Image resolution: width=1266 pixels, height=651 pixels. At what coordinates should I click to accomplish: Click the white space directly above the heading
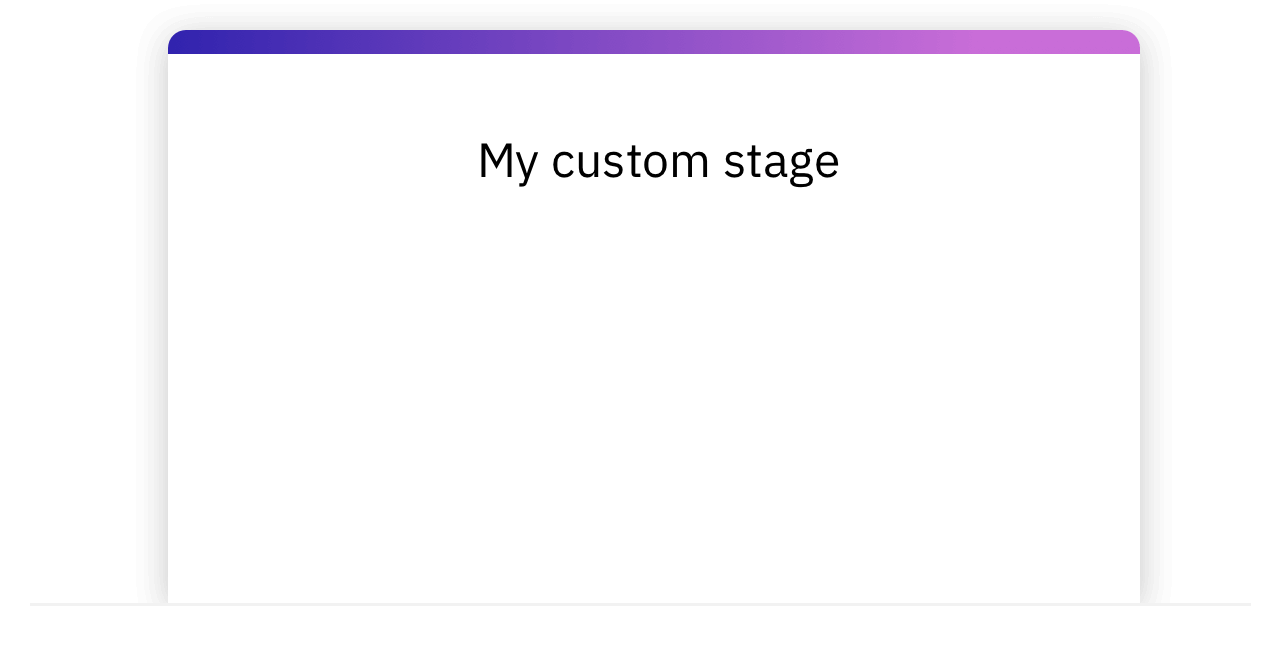(658, 95)
